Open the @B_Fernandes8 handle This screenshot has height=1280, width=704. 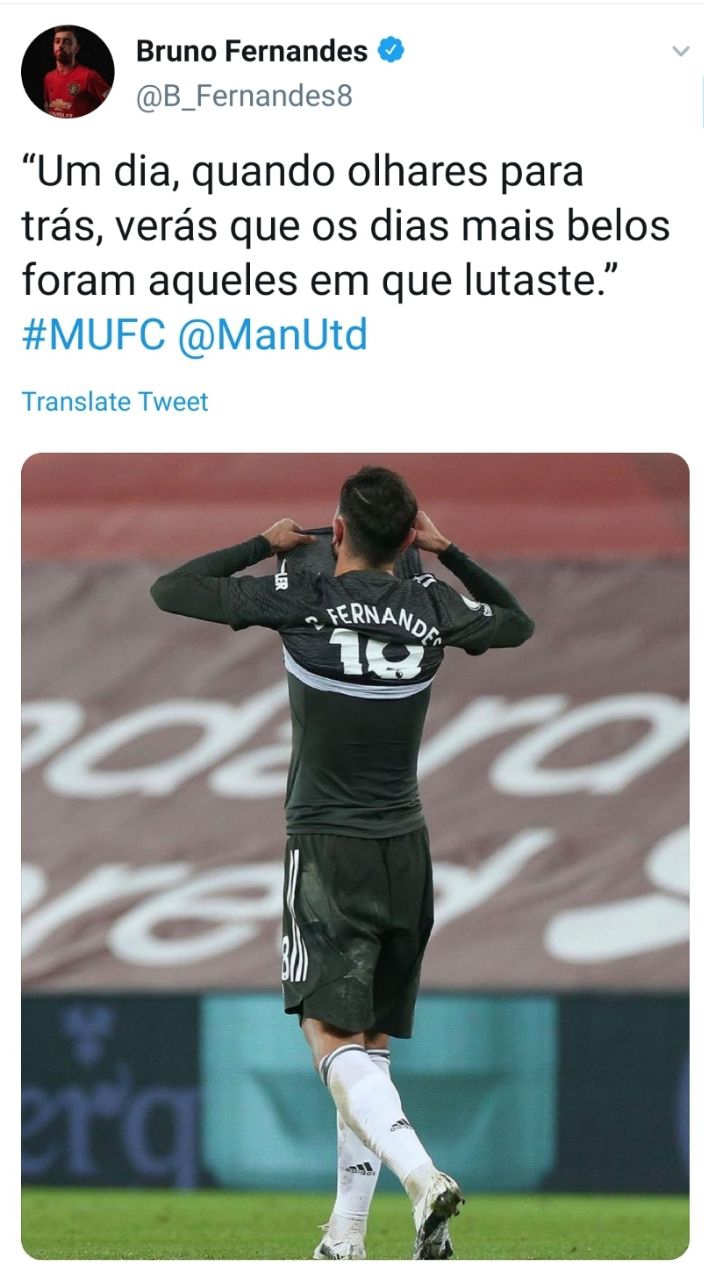(x=243, y=97)
